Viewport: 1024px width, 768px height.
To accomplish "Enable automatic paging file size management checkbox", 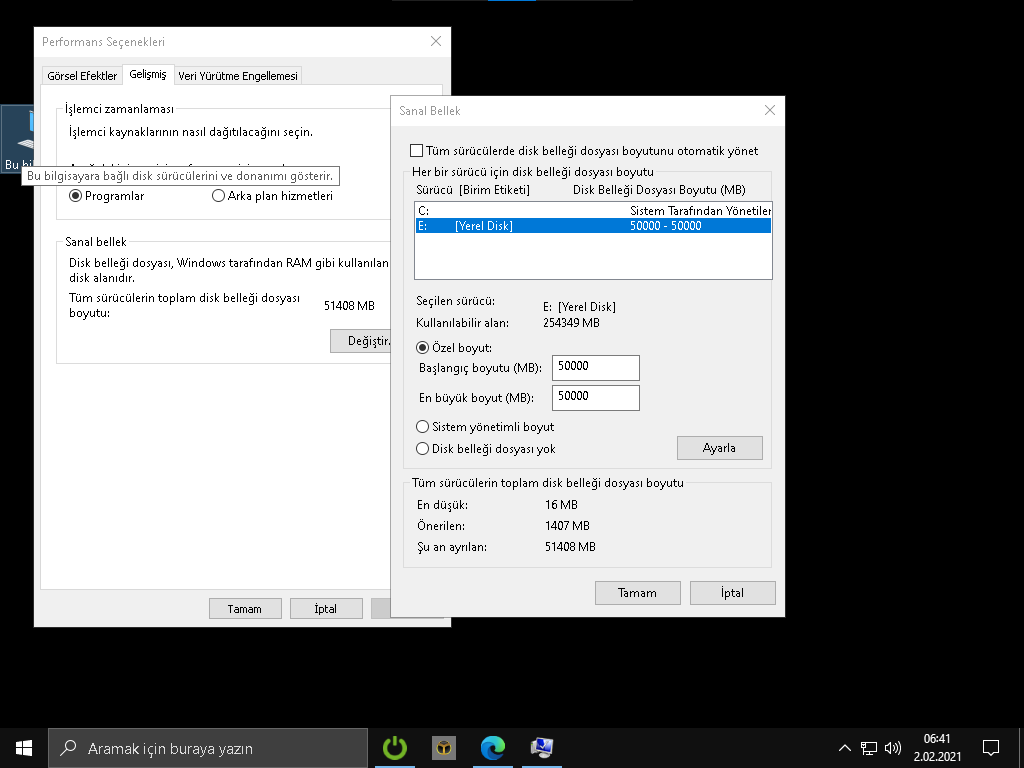I will pyautogui.click(x=417, y=149).
